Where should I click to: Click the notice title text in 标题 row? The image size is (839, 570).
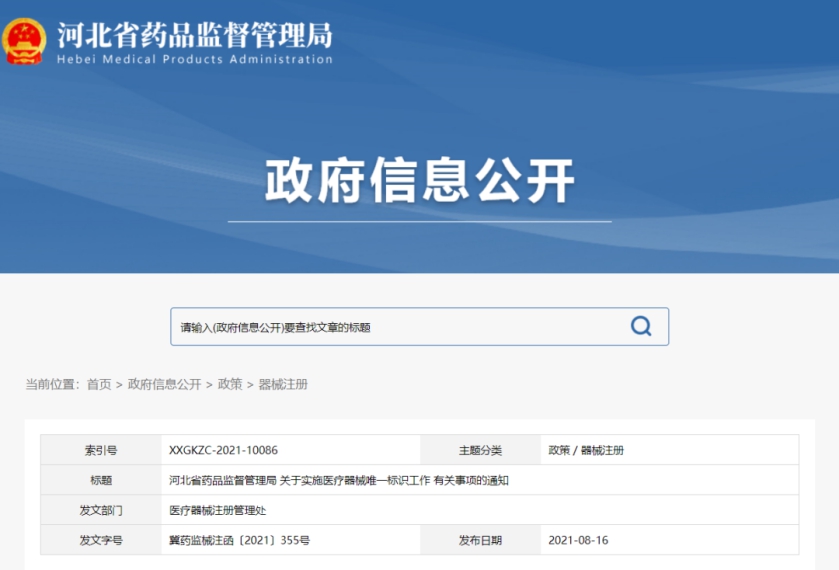point(339,480)
